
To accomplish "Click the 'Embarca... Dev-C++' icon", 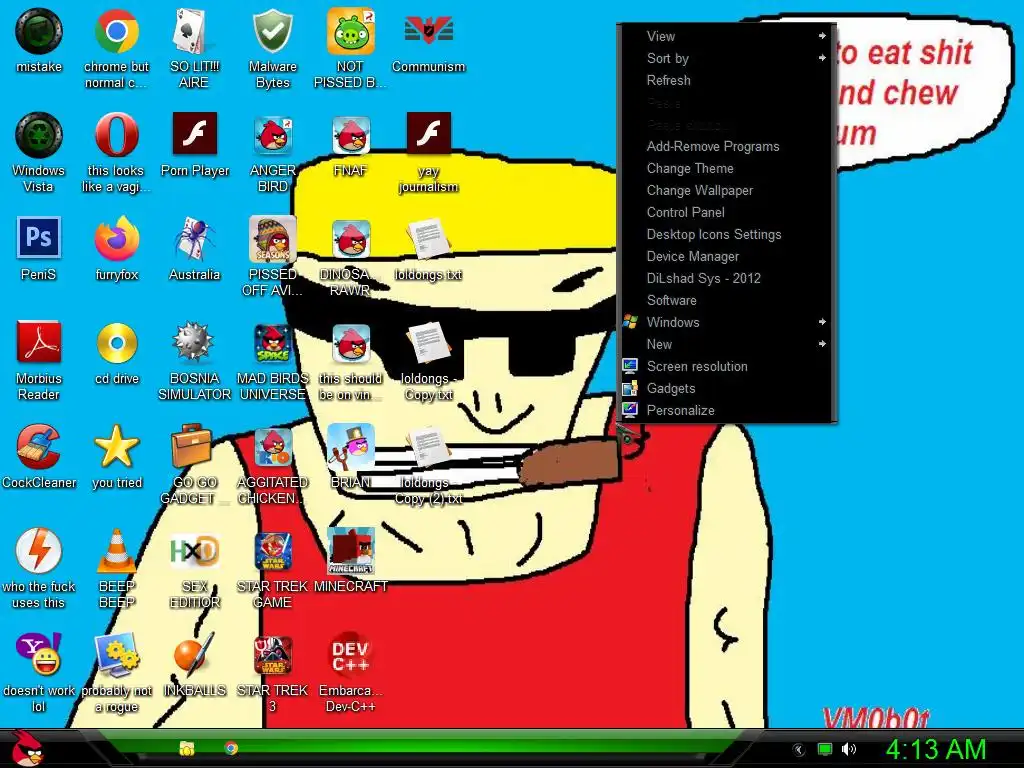I will (x=351, y=654).
